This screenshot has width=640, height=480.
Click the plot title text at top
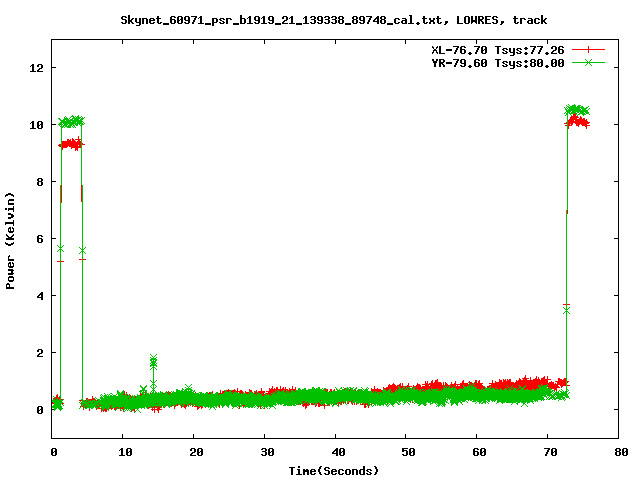click(333, 20)
